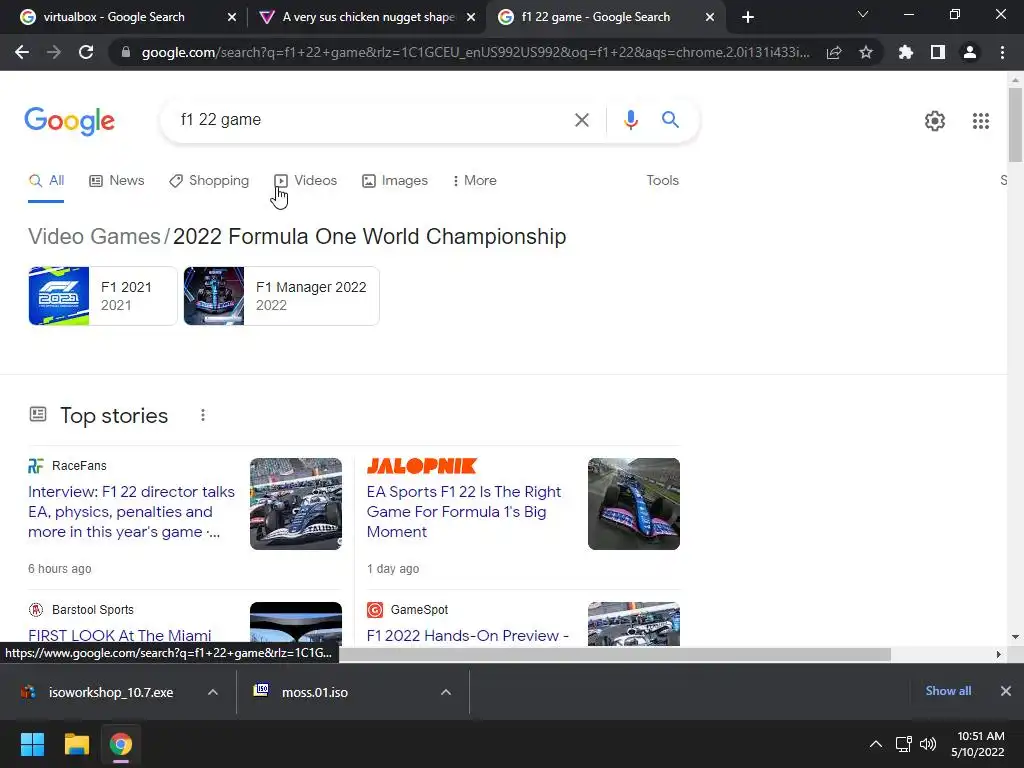Image resolution: width=1024 pixels, height=768 pixels.
Task: Go back to the previous page
Action: click(x=22, y=52)
